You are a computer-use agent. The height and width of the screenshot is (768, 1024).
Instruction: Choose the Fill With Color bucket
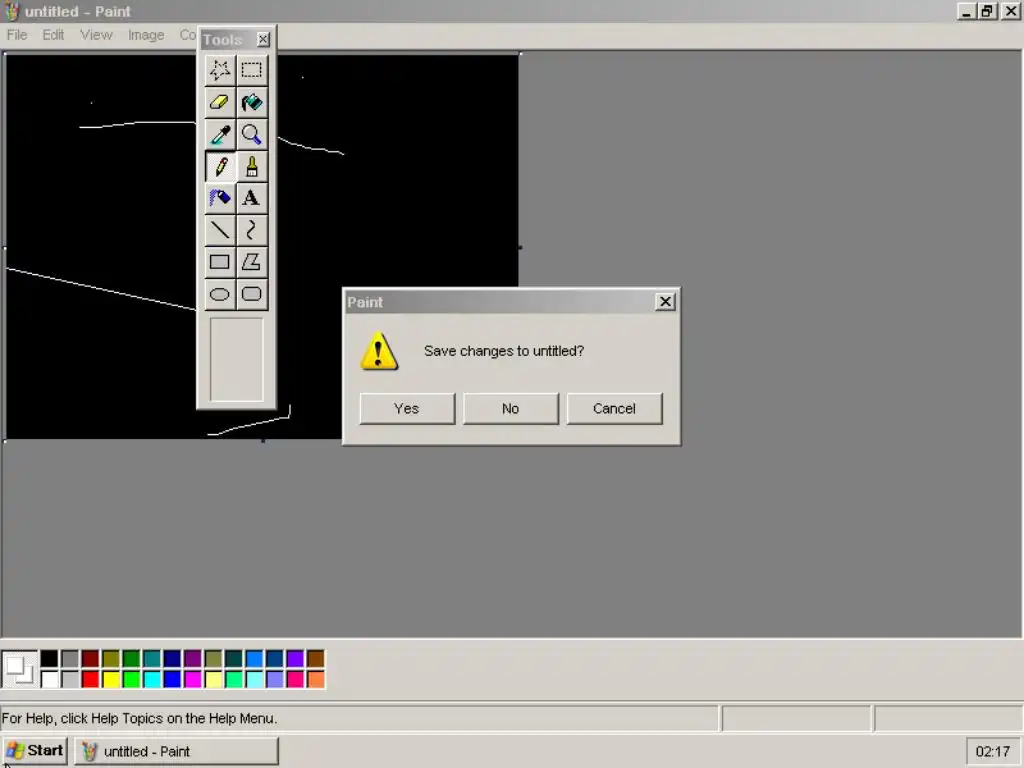251,102
